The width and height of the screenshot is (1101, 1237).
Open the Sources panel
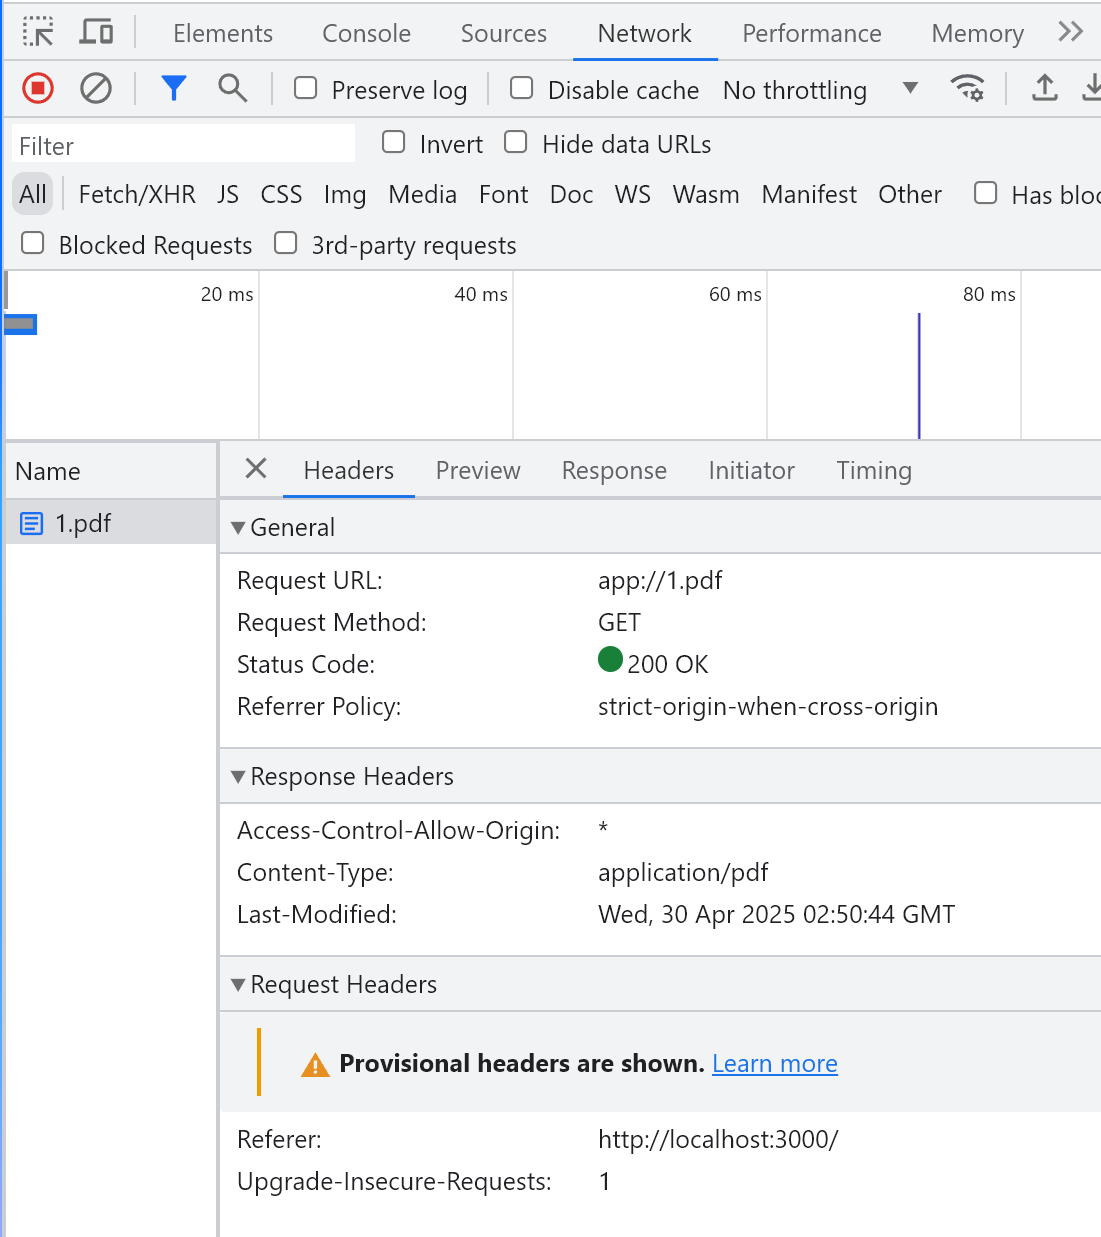point(504,33)
